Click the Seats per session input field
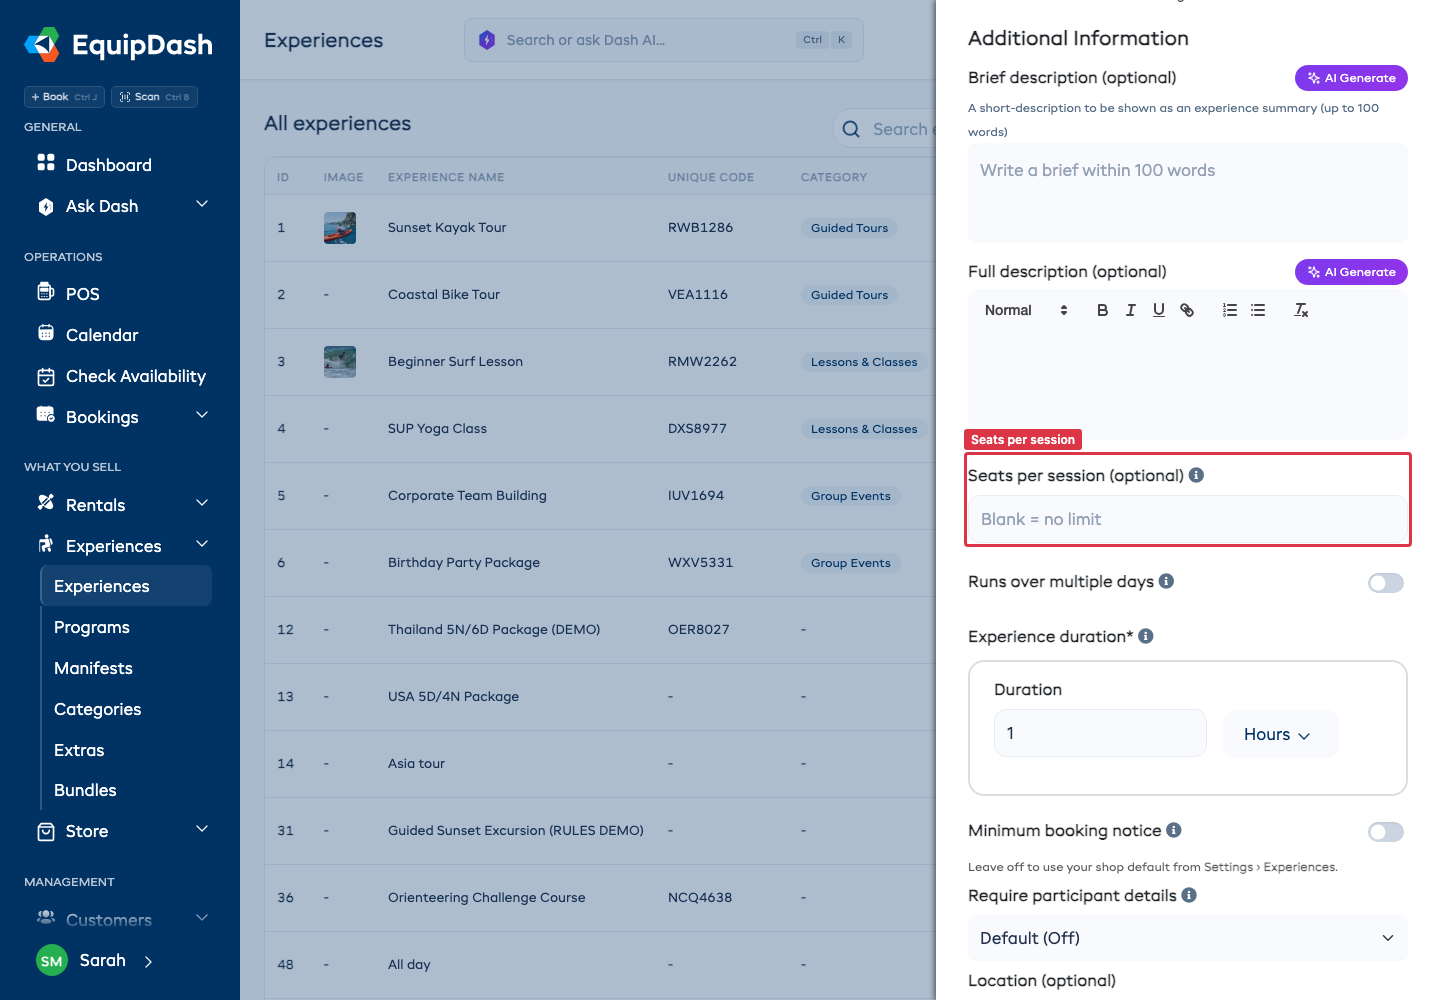 pos(1188,519)
